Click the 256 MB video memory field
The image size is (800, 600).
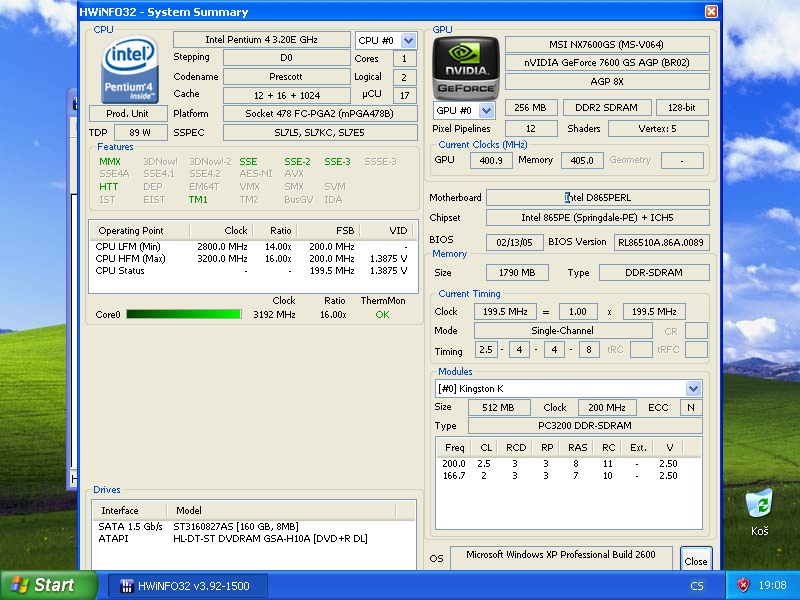pyautogui.click(x=531, y=108)
